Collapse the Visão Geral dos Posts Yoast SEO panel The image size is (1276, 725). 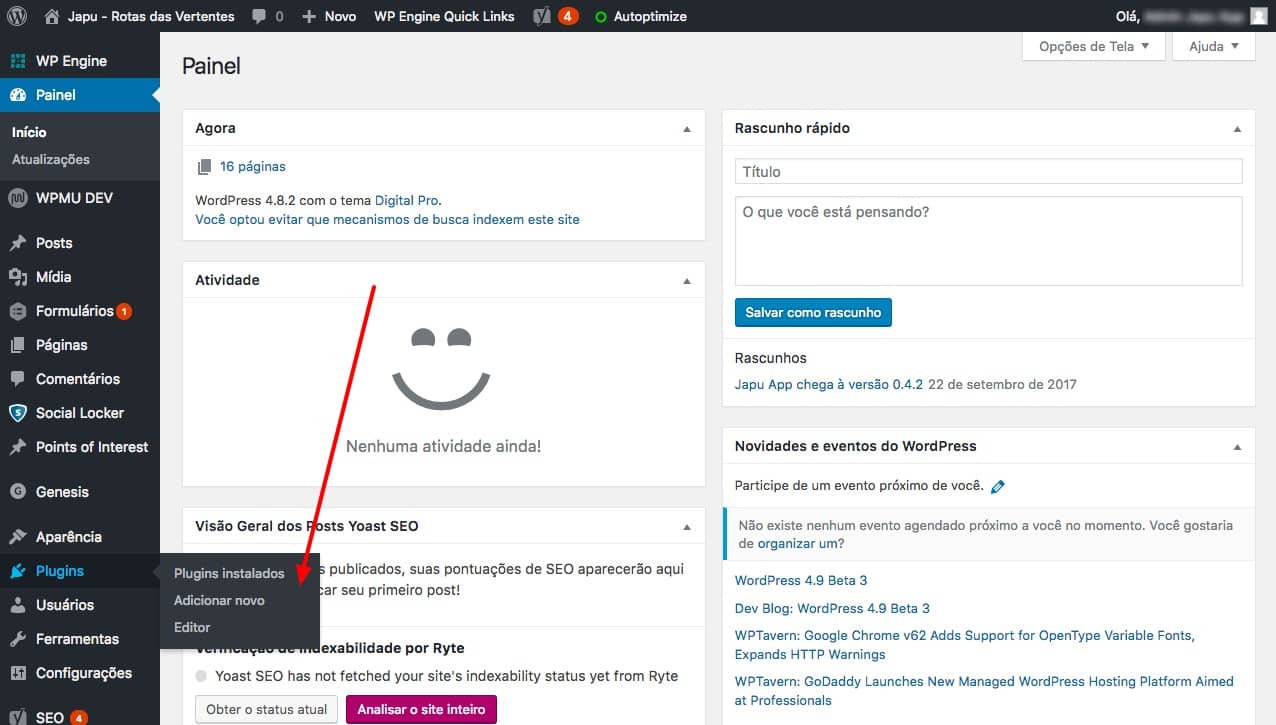pos(686,527)
